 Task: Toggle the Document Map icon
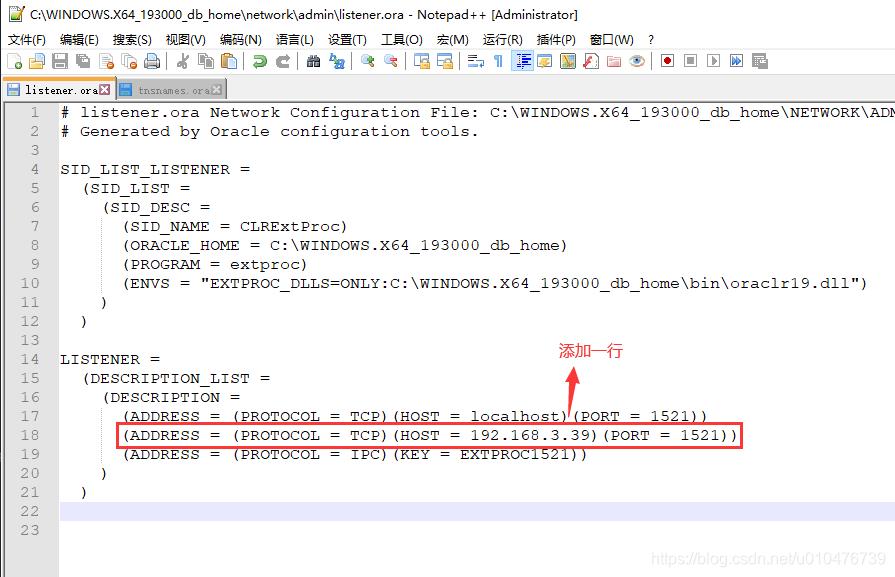pyautogui.click(x=568, y=61)
